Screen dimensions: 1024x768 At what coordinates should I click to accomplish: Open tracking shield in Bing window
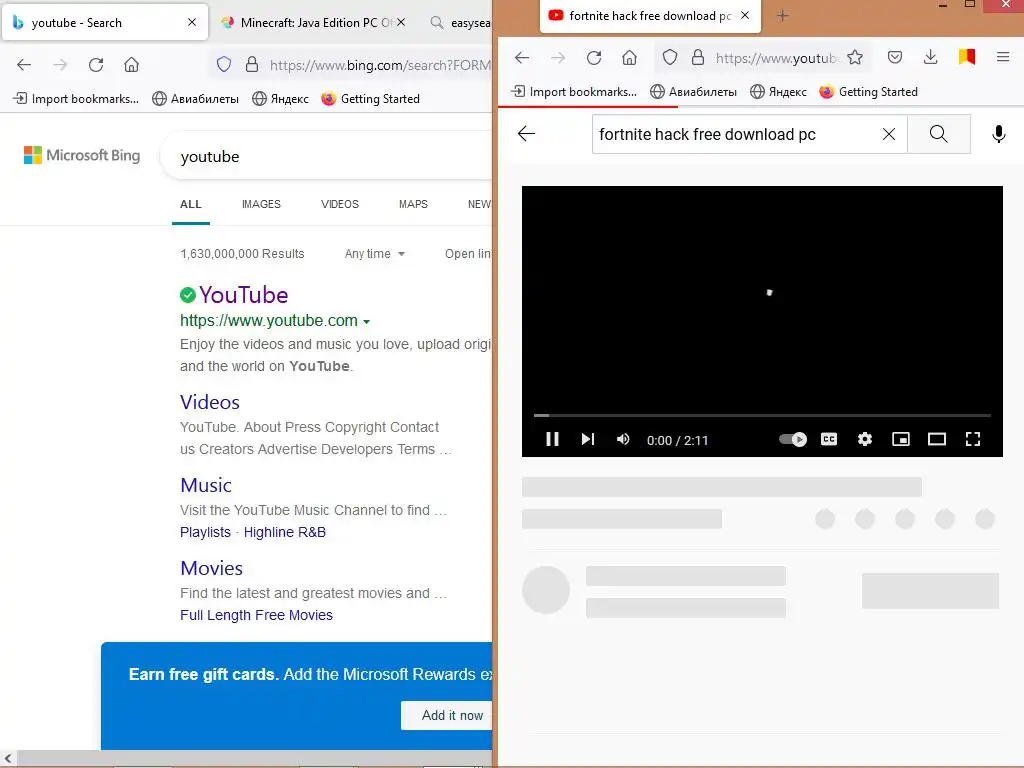[224, 64]
